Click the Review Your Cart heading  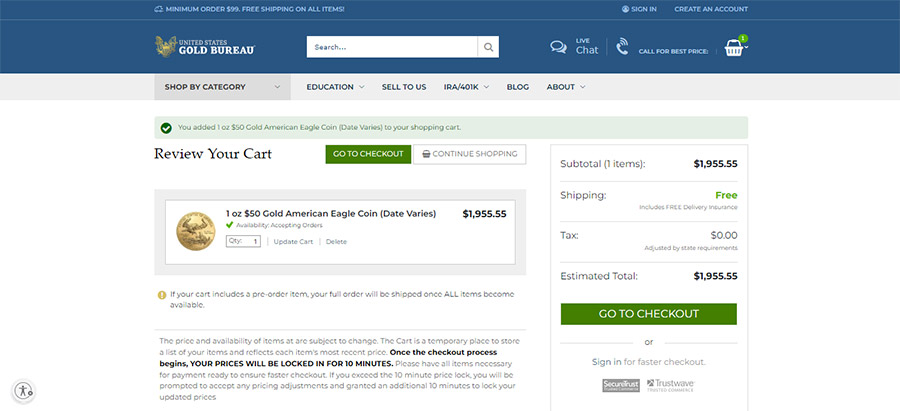pyautogui.click(x=213, y=154)
